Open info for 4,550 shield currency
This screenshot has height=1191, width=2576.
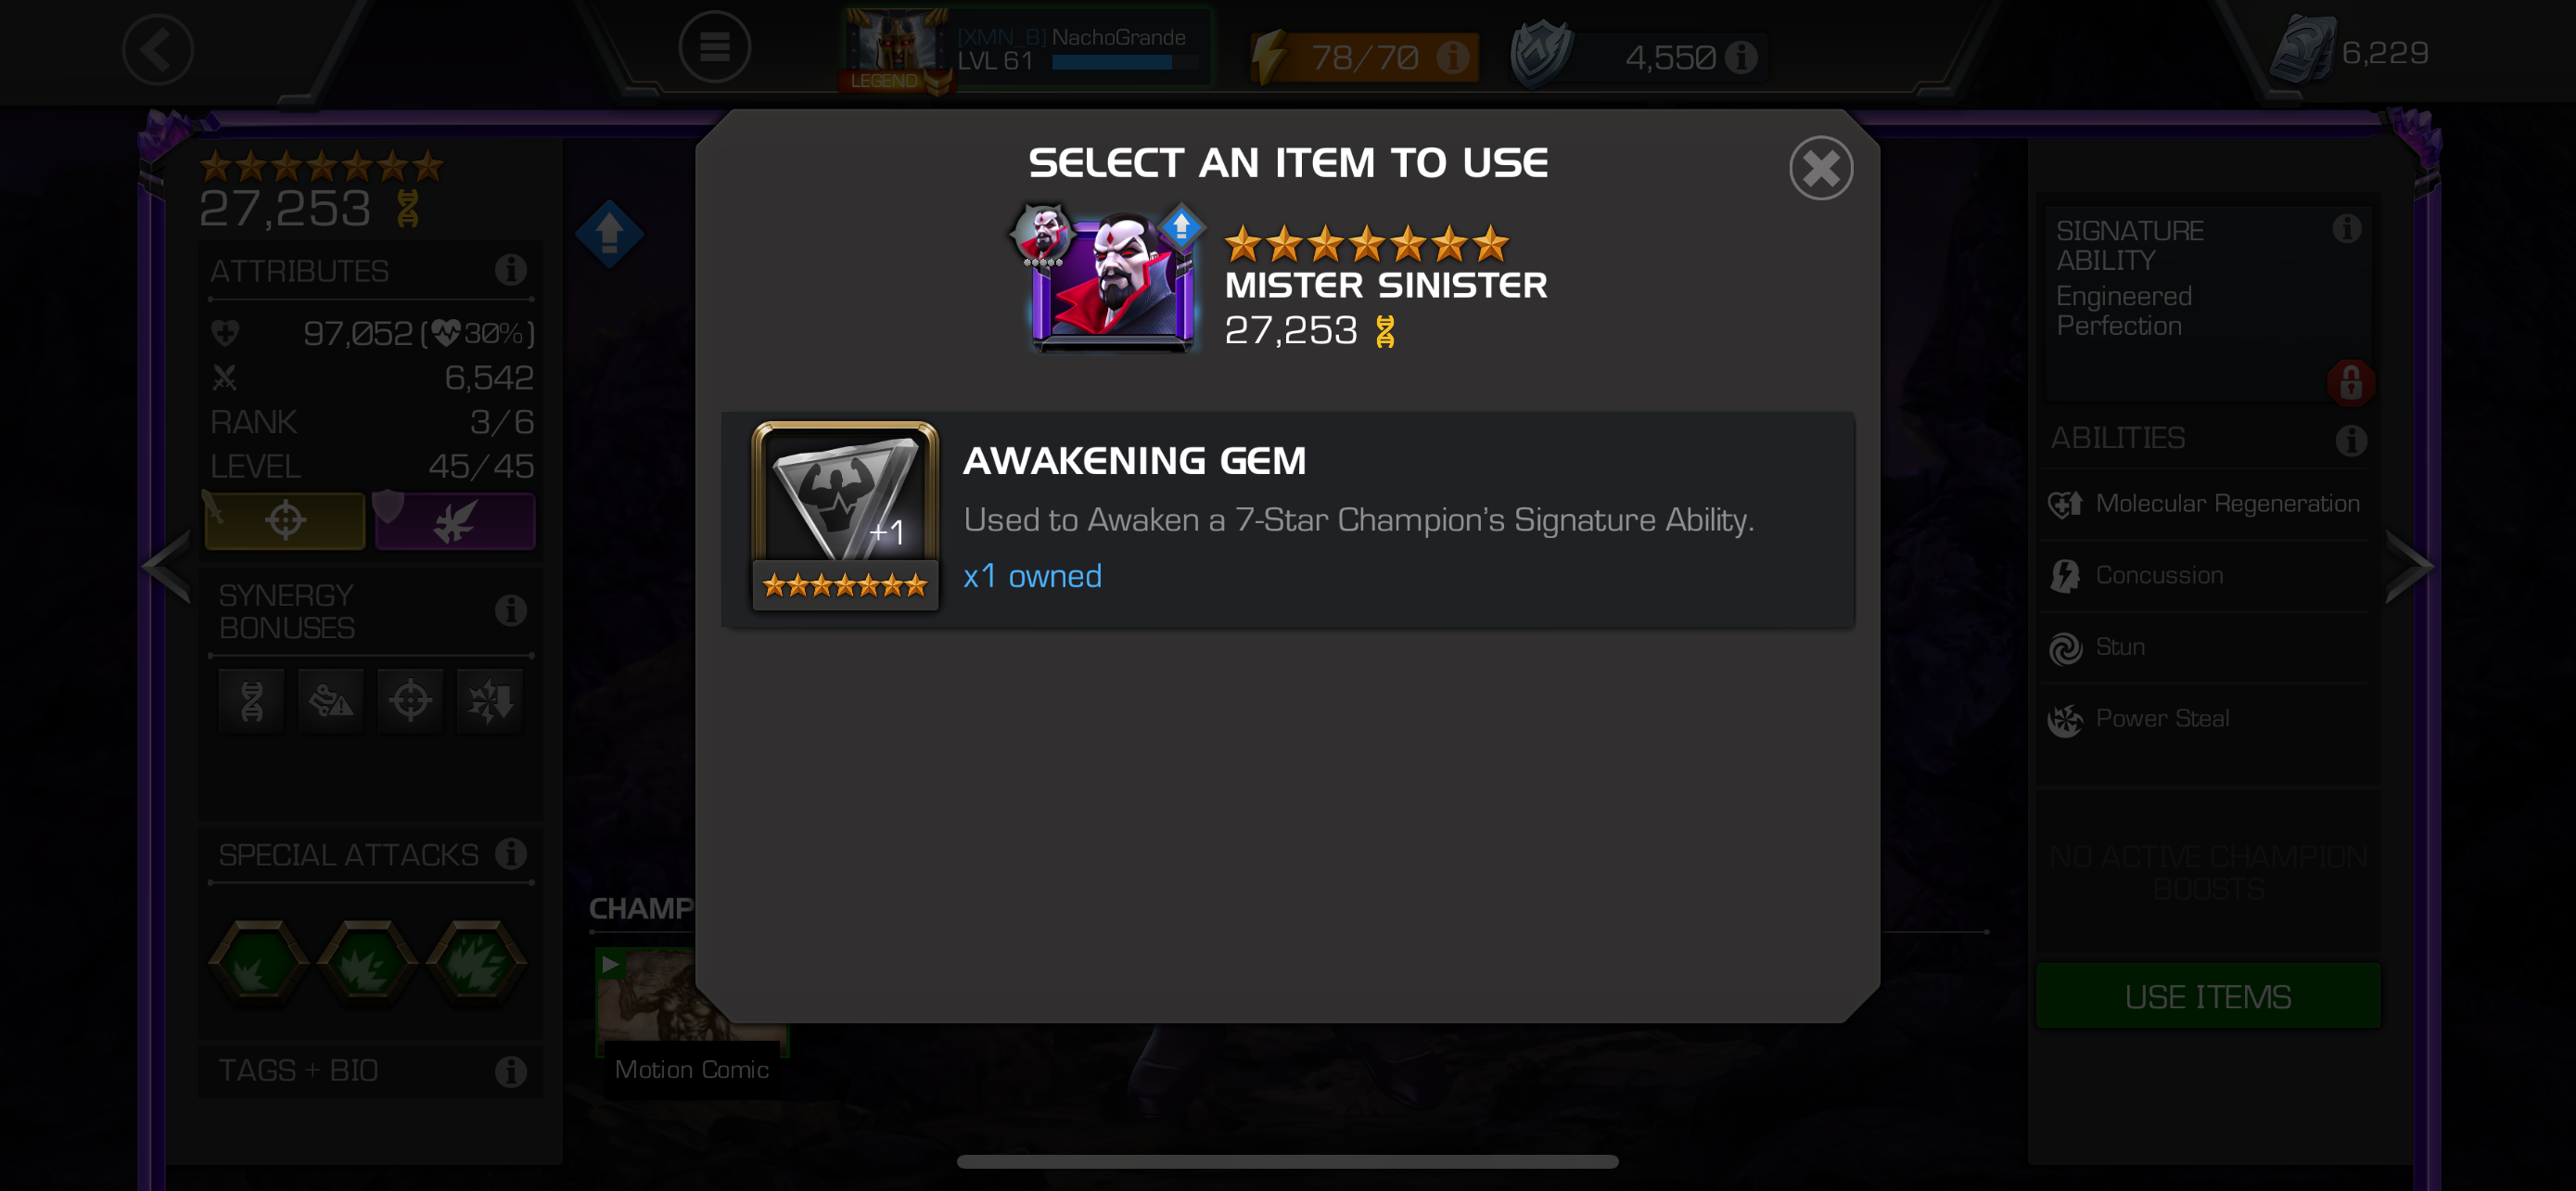coord(1741,57)
